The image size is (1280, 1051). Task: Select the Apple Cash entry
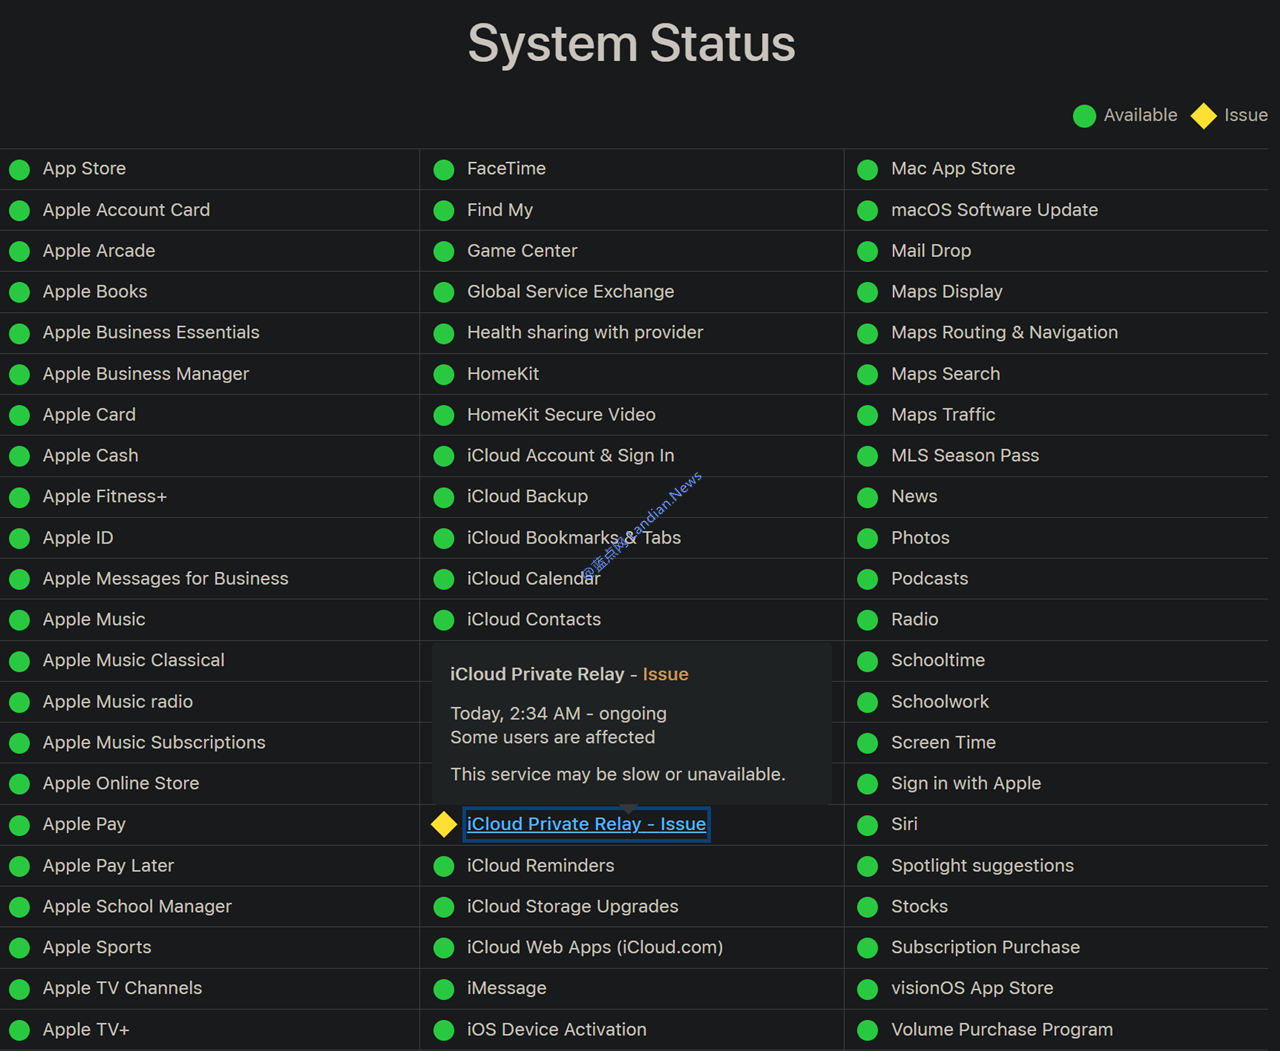click(90, 456)
